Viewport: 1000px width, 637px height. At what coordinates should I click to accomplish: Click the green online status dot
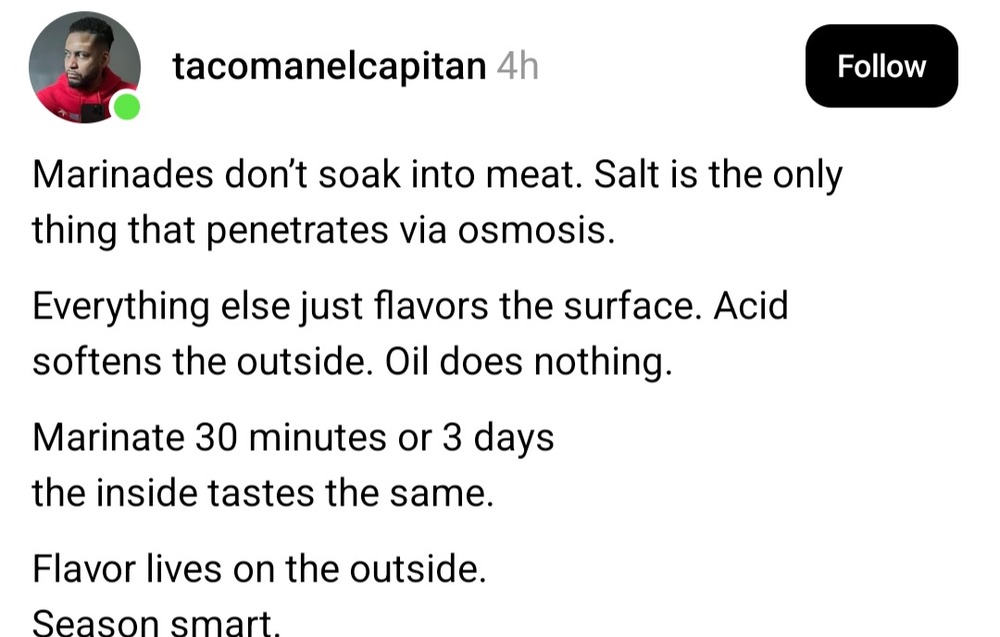point(126,107)
